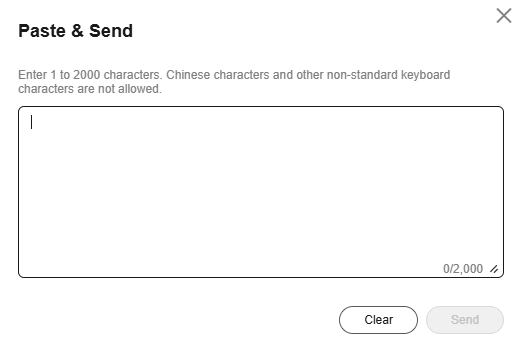This screenshot has height=360, width=528.
Task: Dismiss the dialog with the close icon
Action: 504,15
